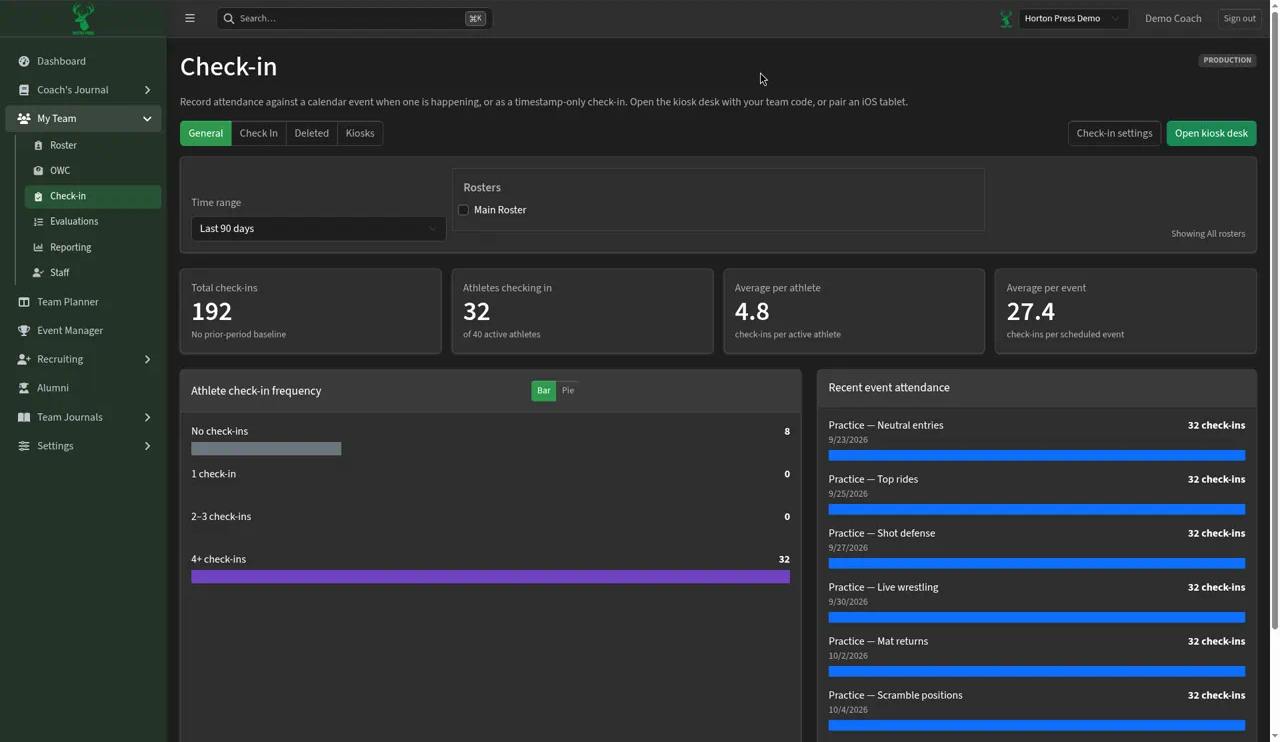Check the Main Roster checkbox
This screenshot has width=1280, height=742.
click(463, 210)
